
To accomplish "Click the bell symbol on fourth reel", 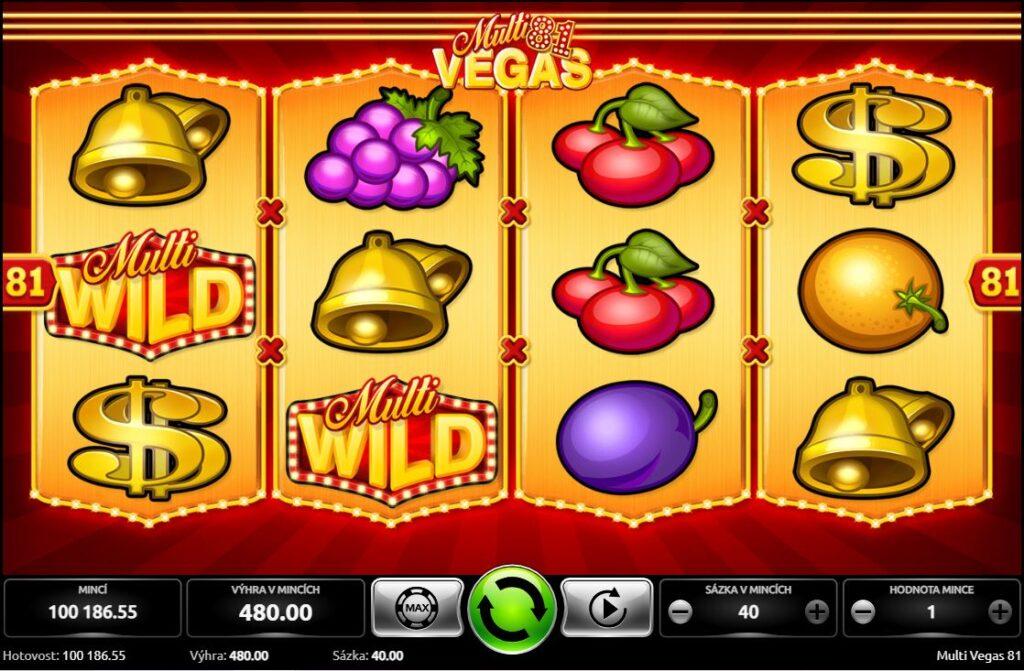I will [873, 437].
